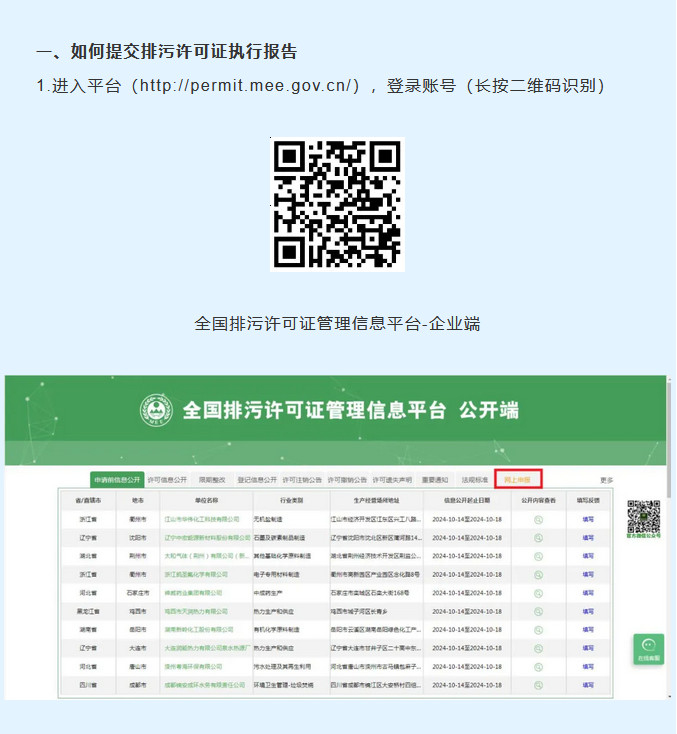Click 填写 in the 石家庄市 row
This screenshot has width=677, height=734.
click(588, 593)
